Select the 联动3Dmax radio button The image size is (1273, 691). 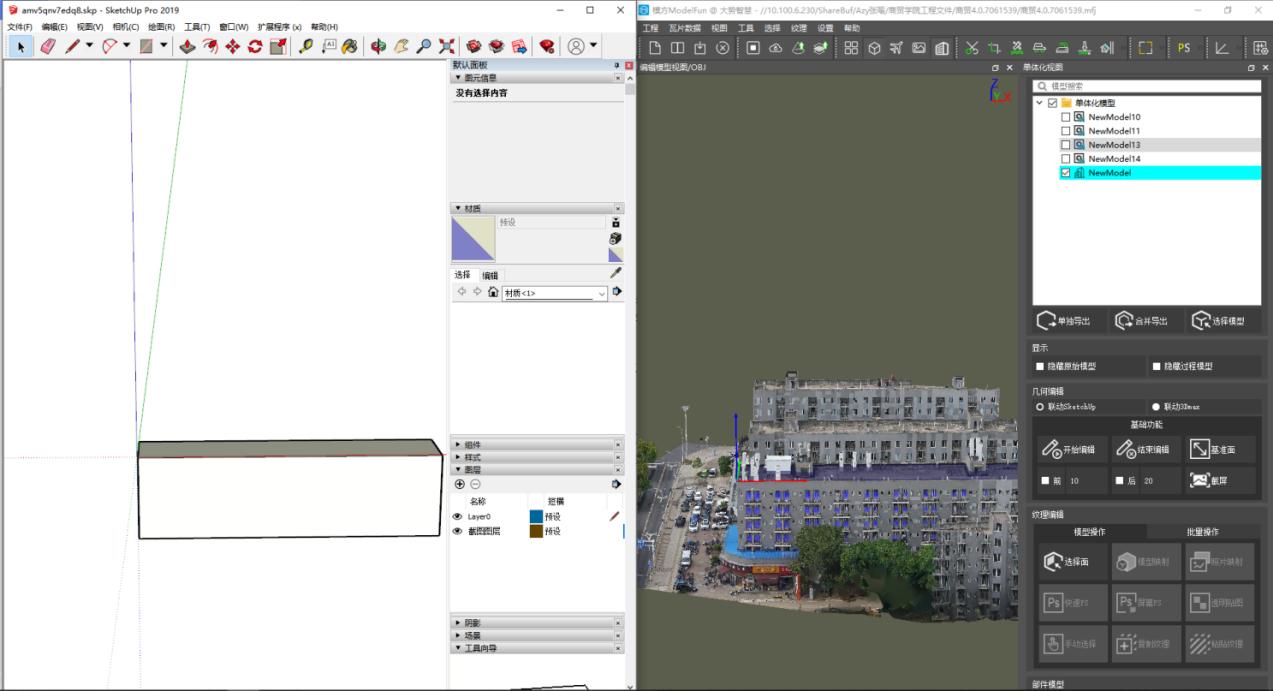point(1157,407)
